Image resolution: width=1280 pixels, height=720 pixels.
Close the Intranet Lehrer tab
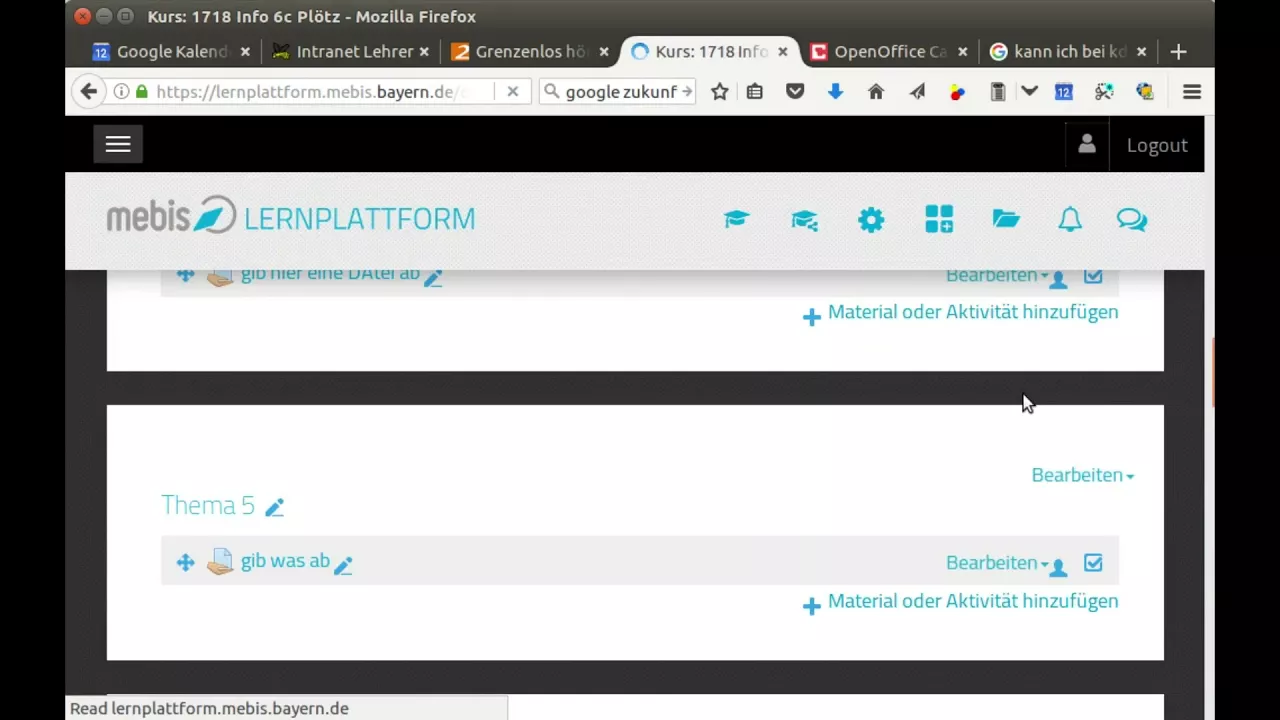pyautogui.click(x=424, y=51)
